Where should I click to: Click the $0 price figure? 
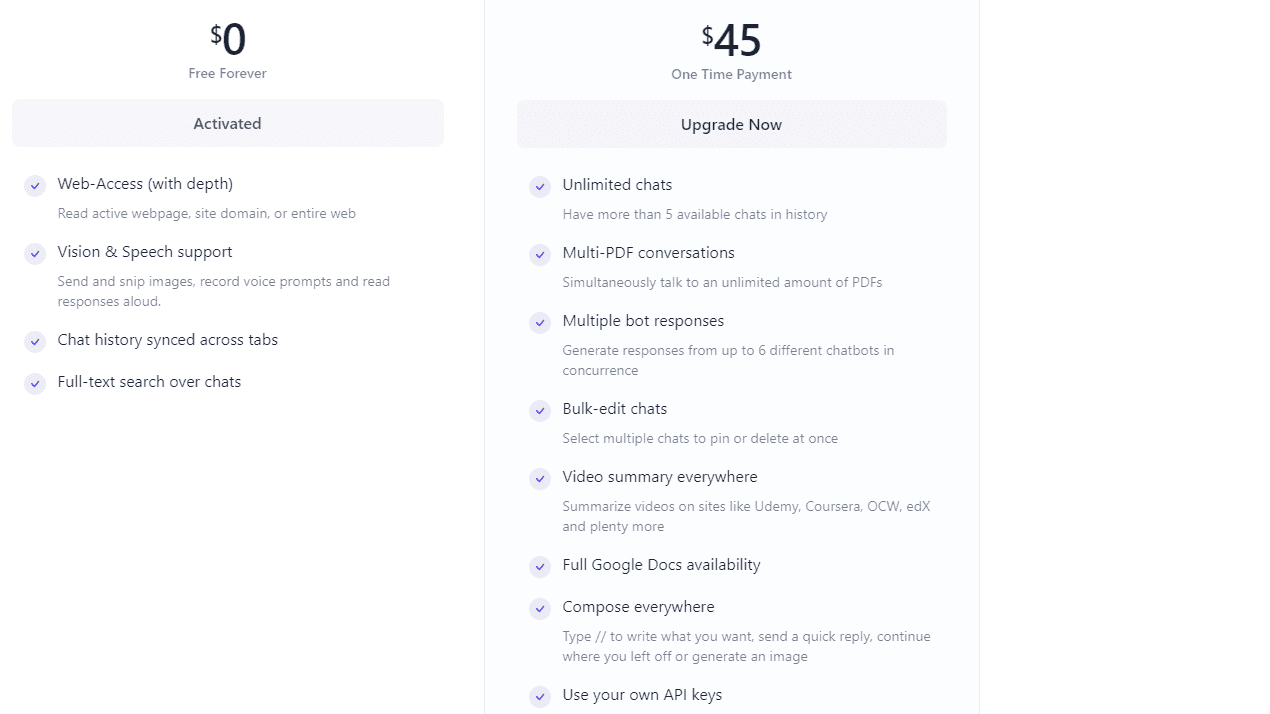[228, 38]
